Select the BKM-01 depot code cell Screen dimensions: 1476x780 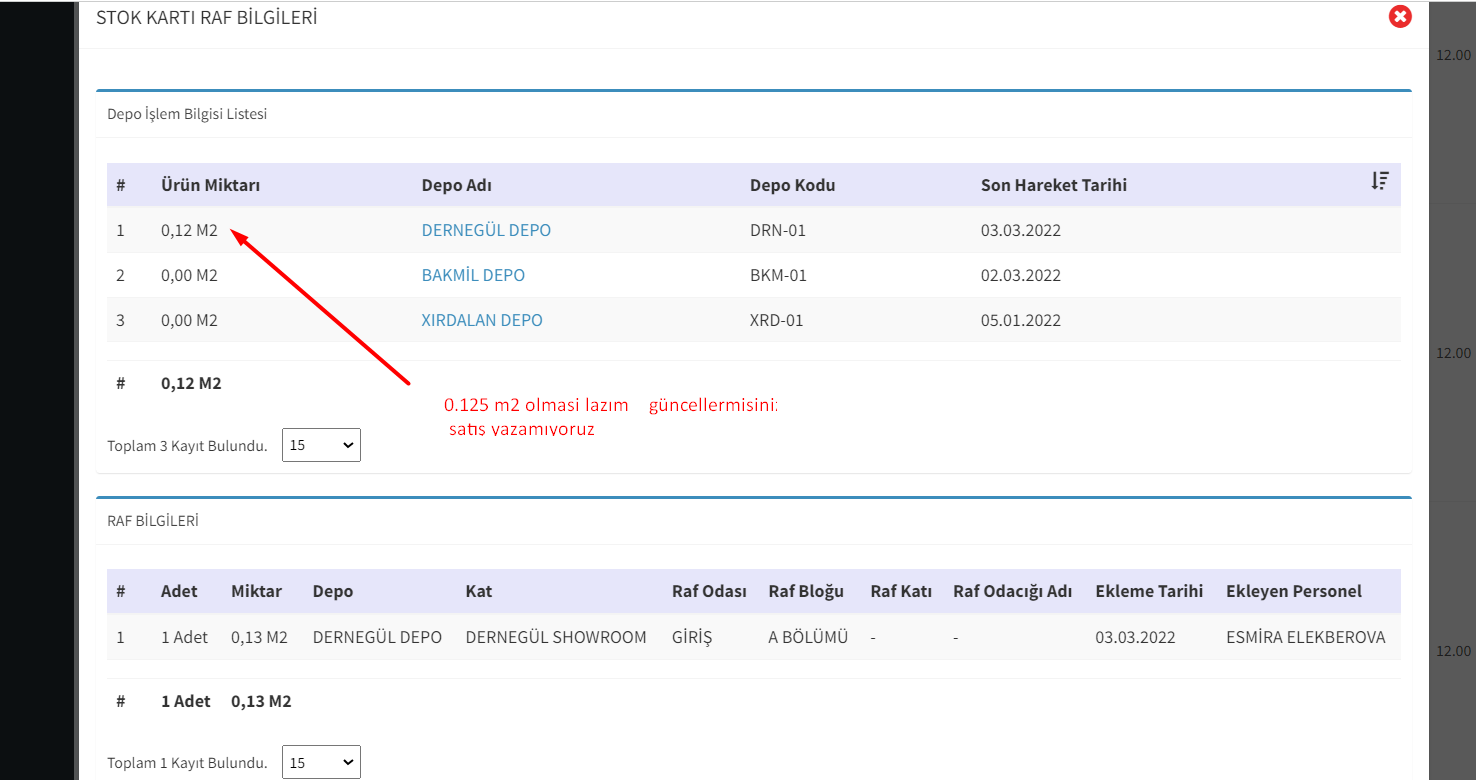point(778,275)
